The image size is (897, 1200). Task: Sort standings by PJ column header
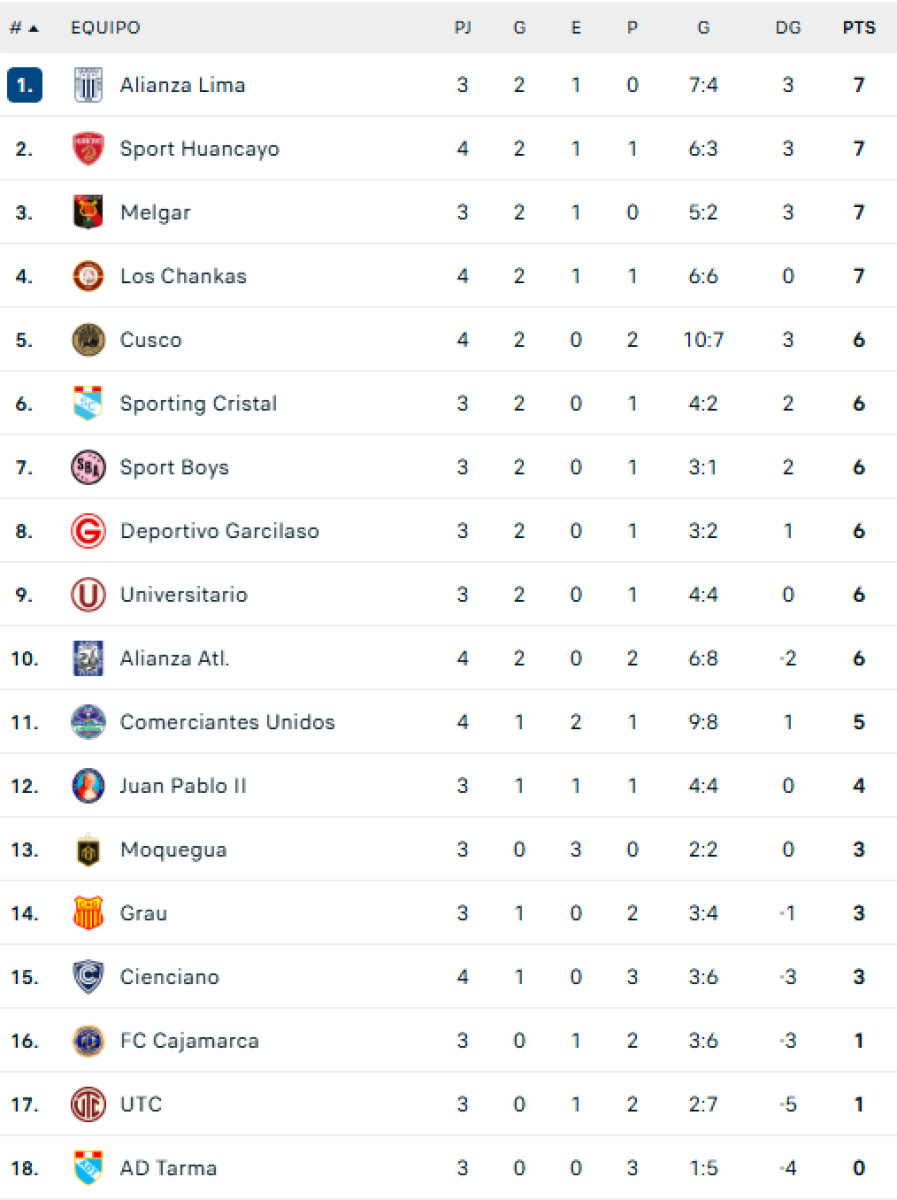point(463,28)
